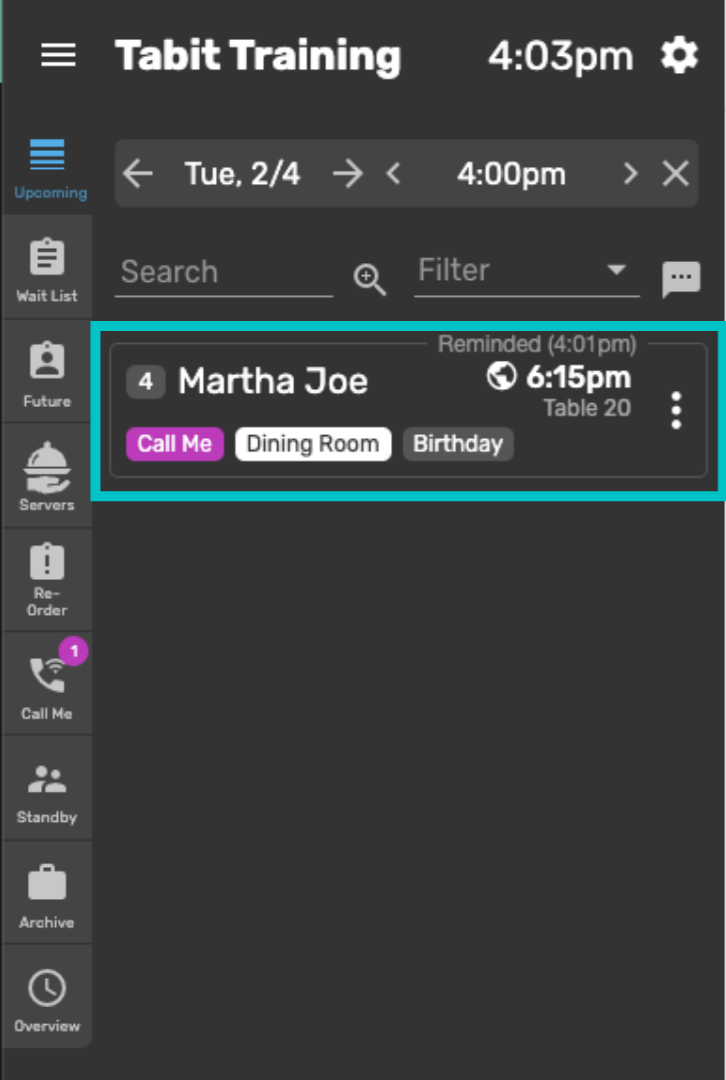Open the Martha Joe reservation

click(408, 411)
